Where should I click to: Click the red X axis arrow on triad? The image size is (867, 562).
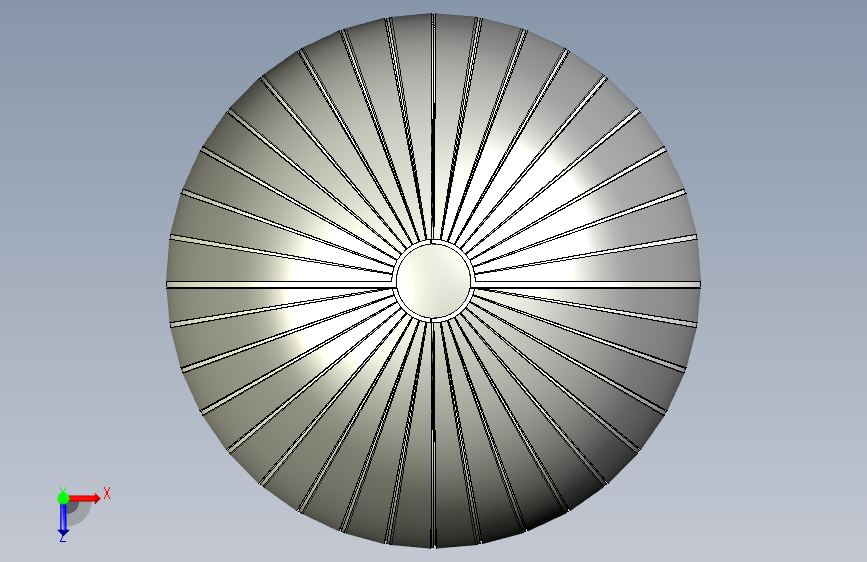click(x=84, y=498)
